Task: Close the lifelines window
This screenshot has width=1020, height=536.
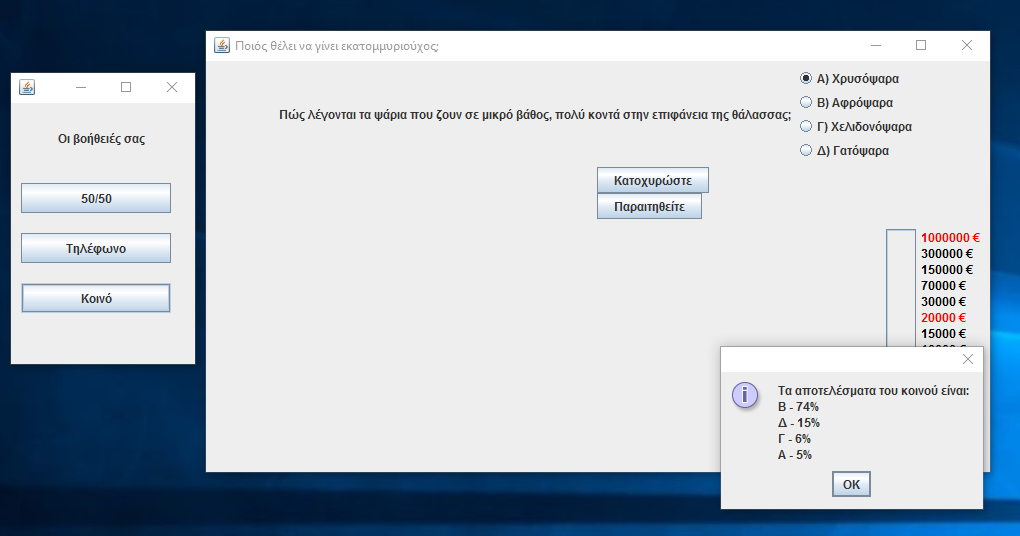Action: pyautogui.click(x=172, y=87)
